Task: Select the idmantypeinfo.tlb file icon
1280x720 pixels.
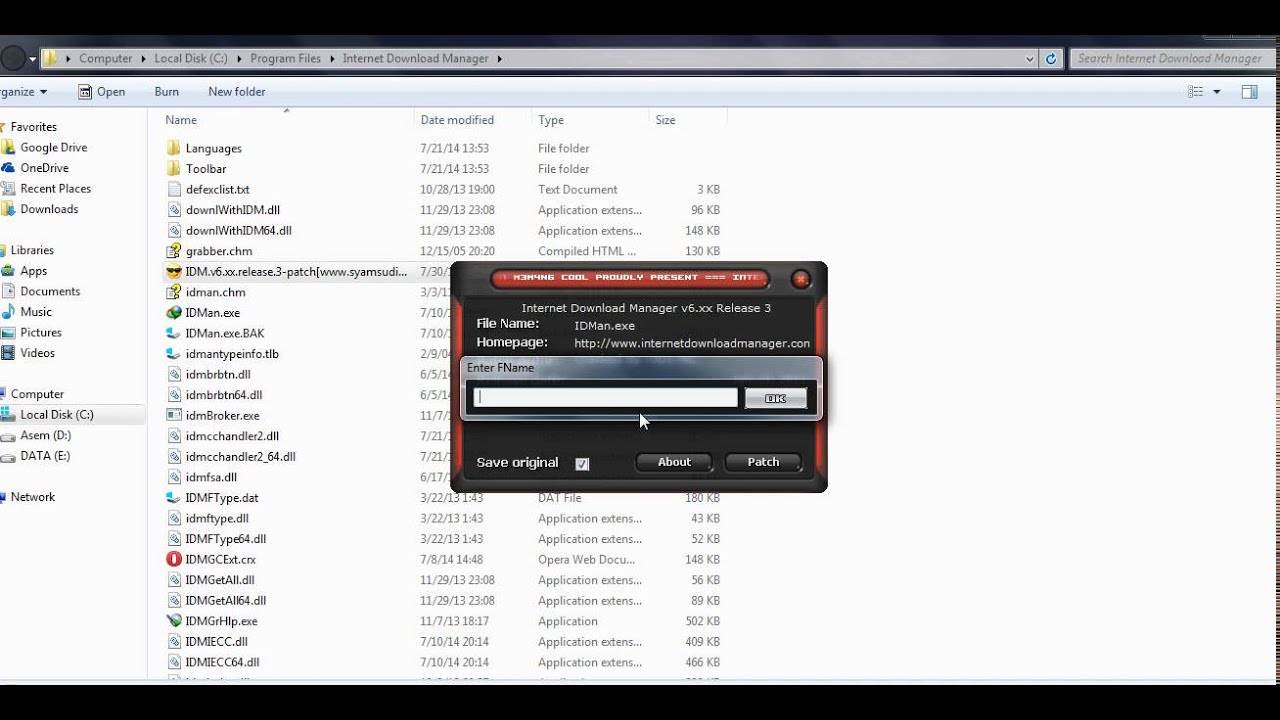Action: 174,354
